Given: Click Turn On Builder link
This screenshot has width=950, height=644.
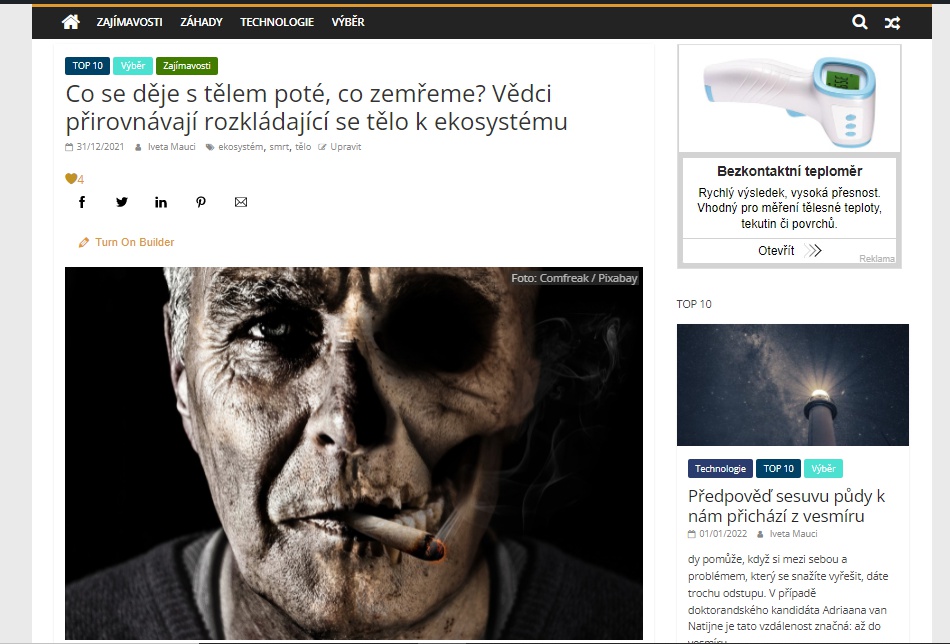Looking at the screenshot, I should 135,242.
